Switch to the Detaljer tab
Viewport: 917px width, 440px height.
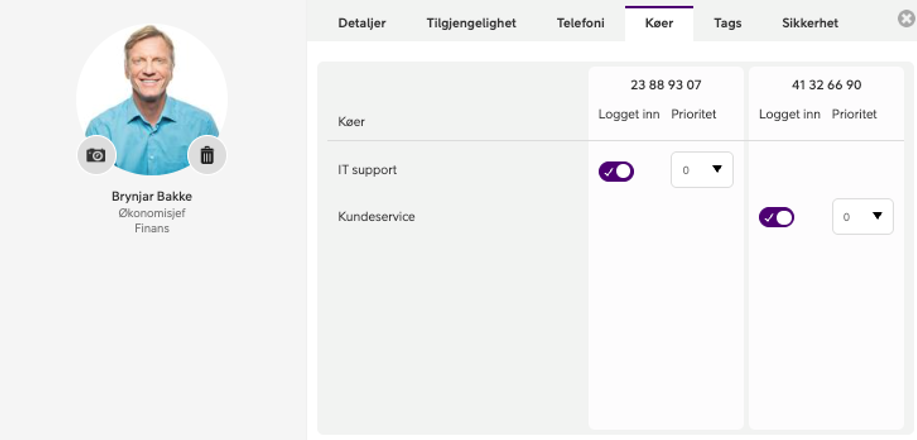click(x=362, y=23)
